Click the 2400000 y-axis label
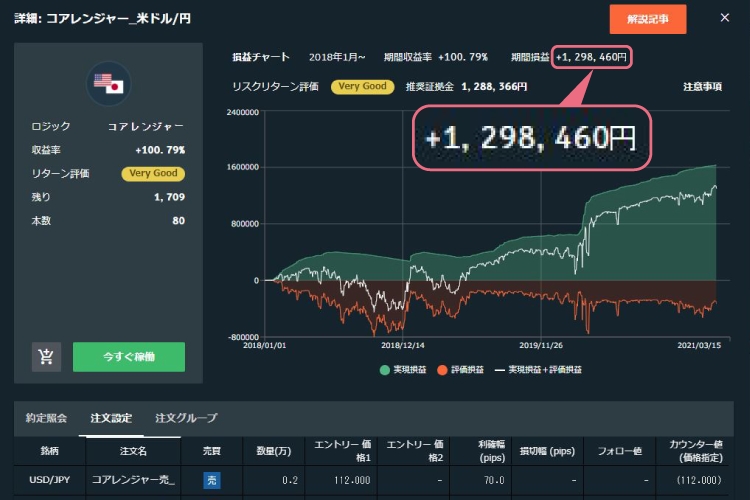Screen dimensions: 750x500 click(x=243, y=112)
